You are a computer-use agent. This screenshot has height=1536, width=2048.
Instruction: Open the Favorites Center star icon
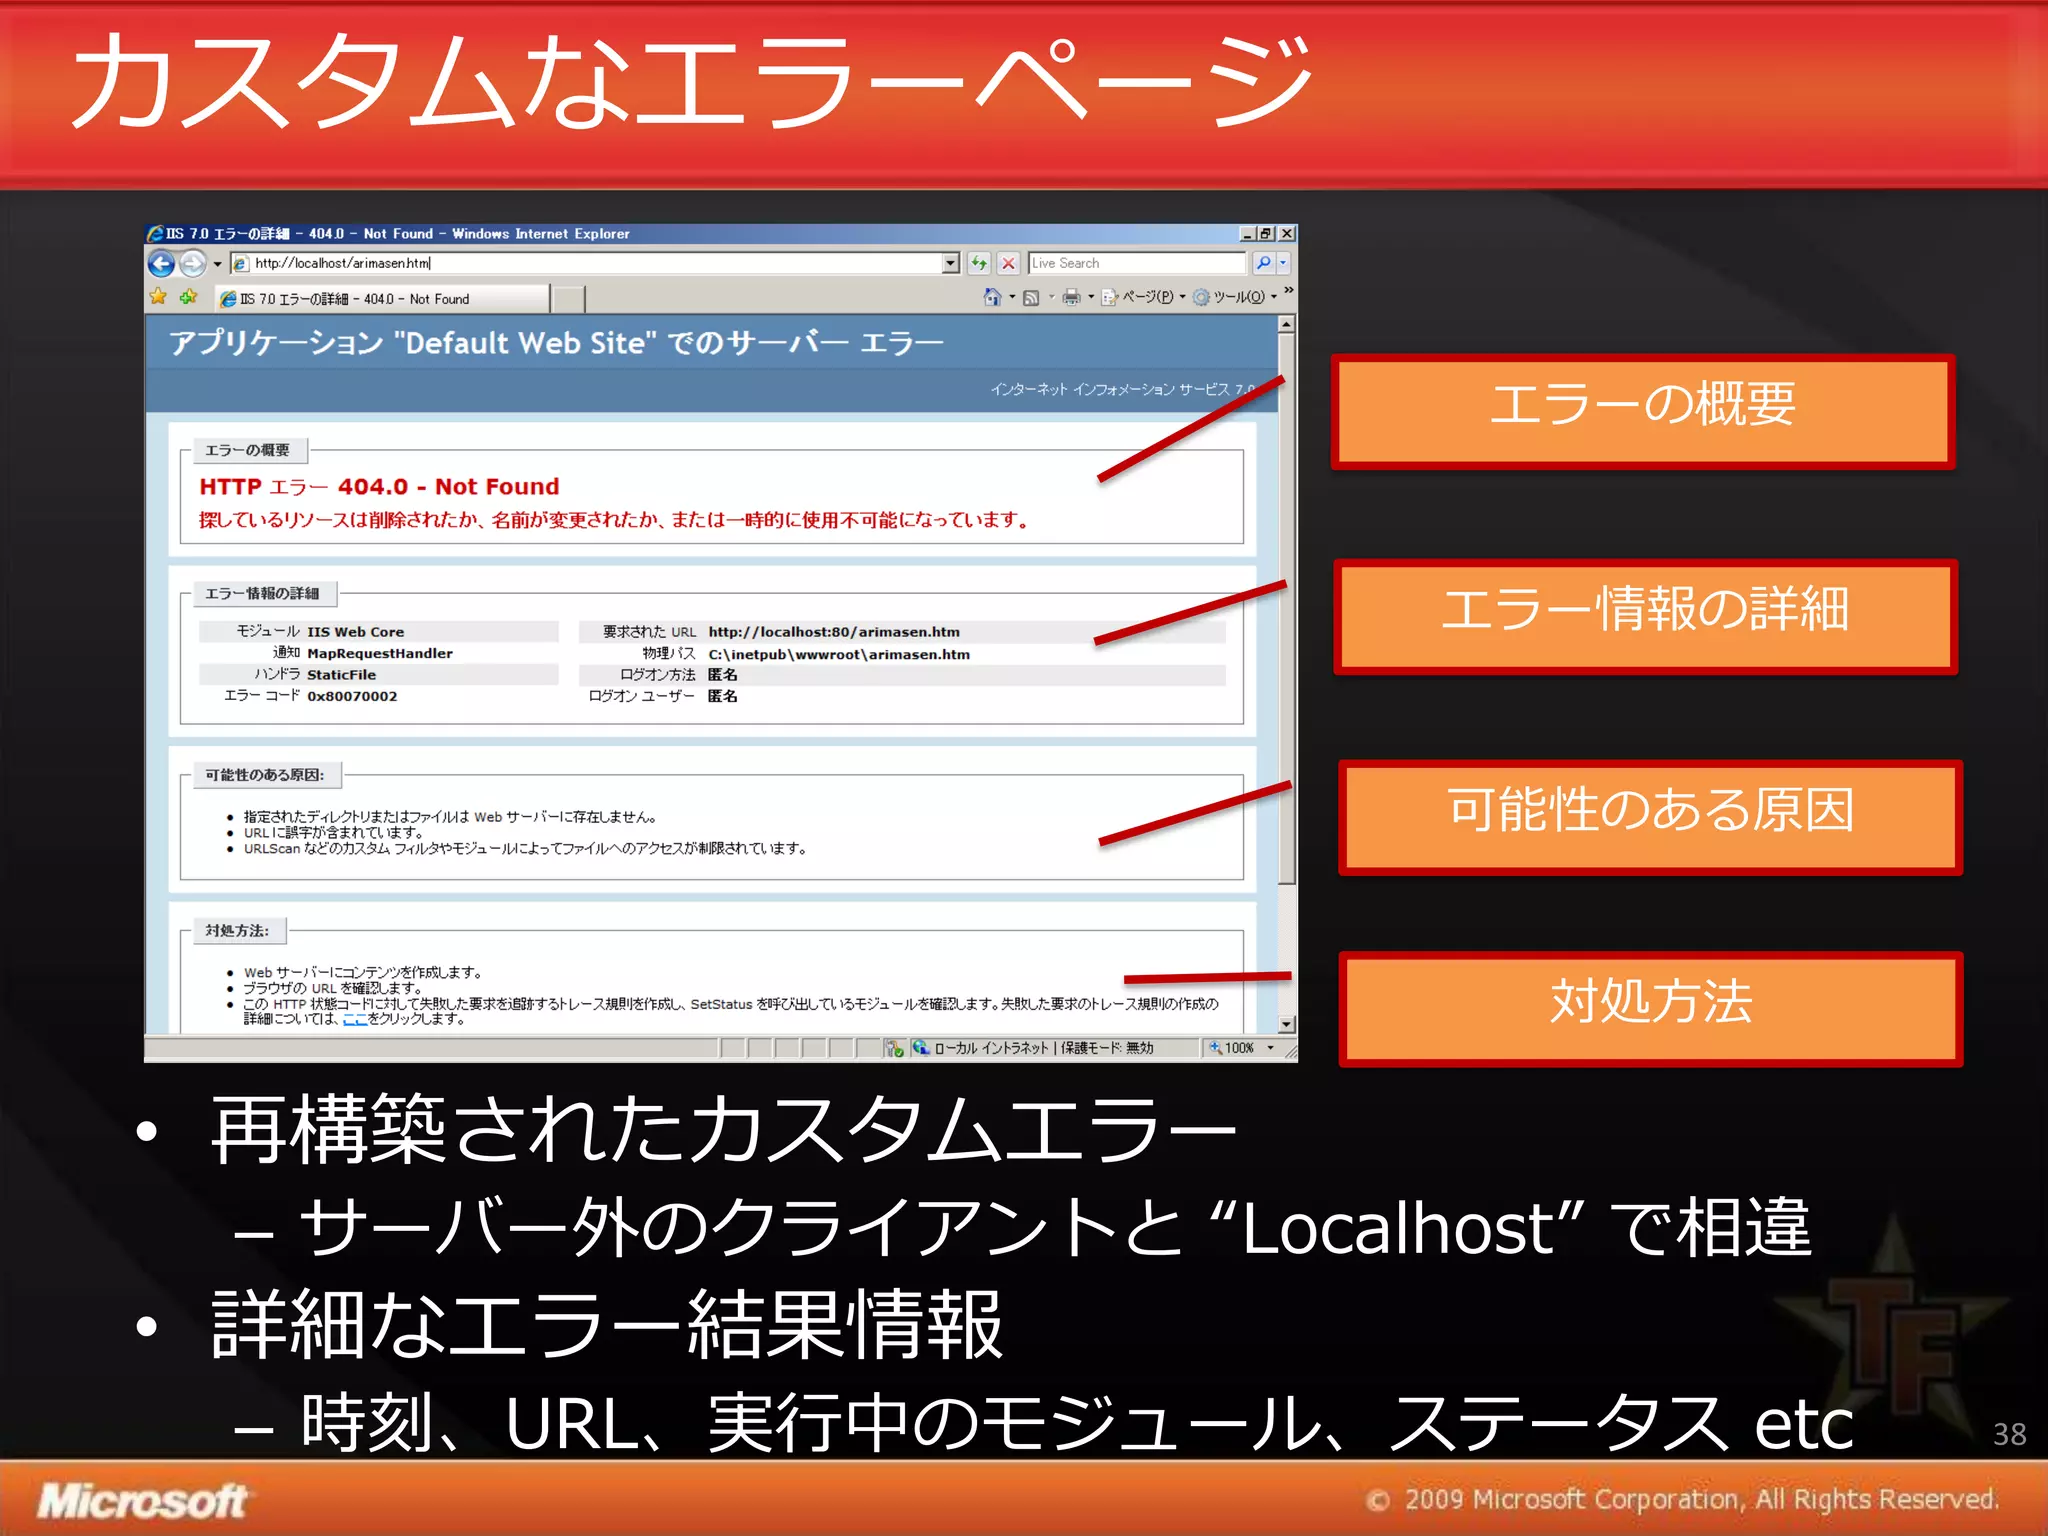[159, 297]
